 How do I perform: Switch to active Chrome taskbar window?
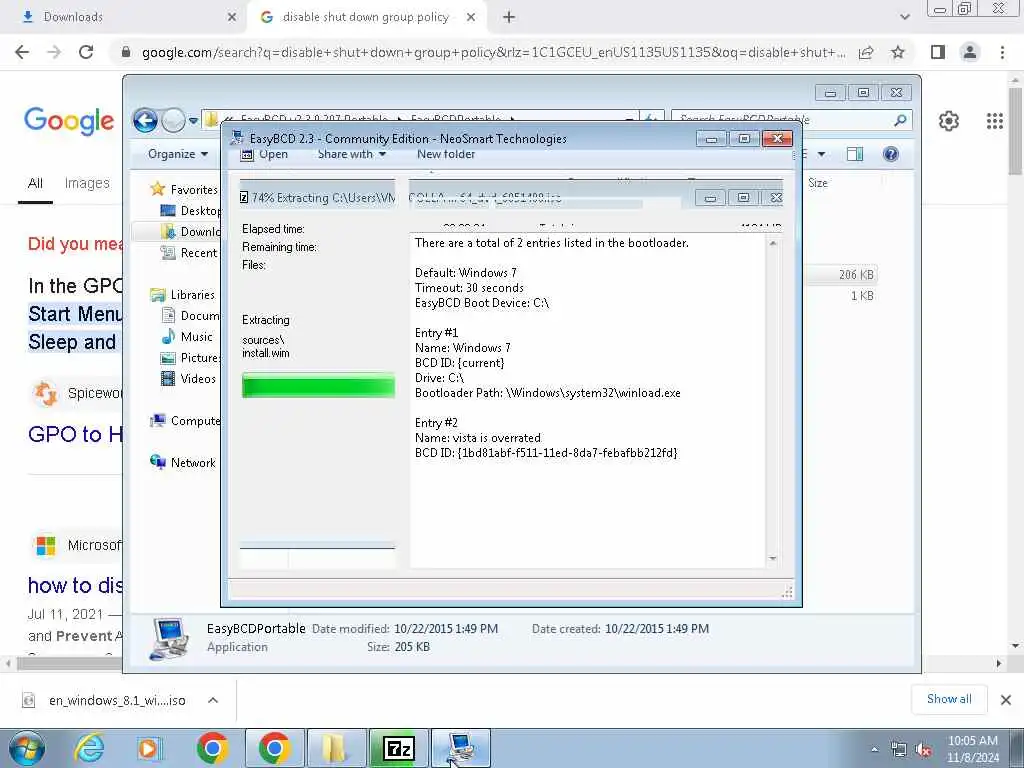[x=274, y=748]
